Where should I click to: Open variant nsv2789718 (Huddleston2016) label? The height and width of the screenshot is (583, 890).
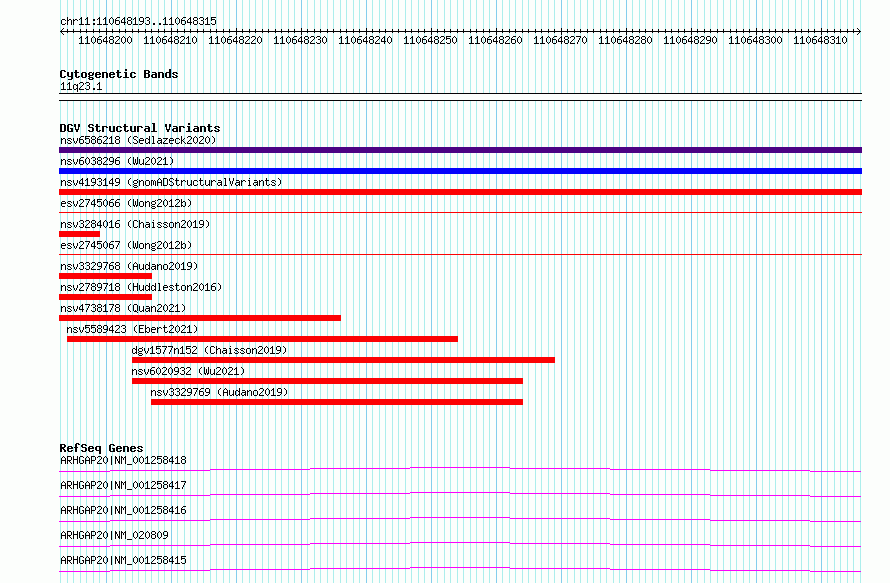141,287
